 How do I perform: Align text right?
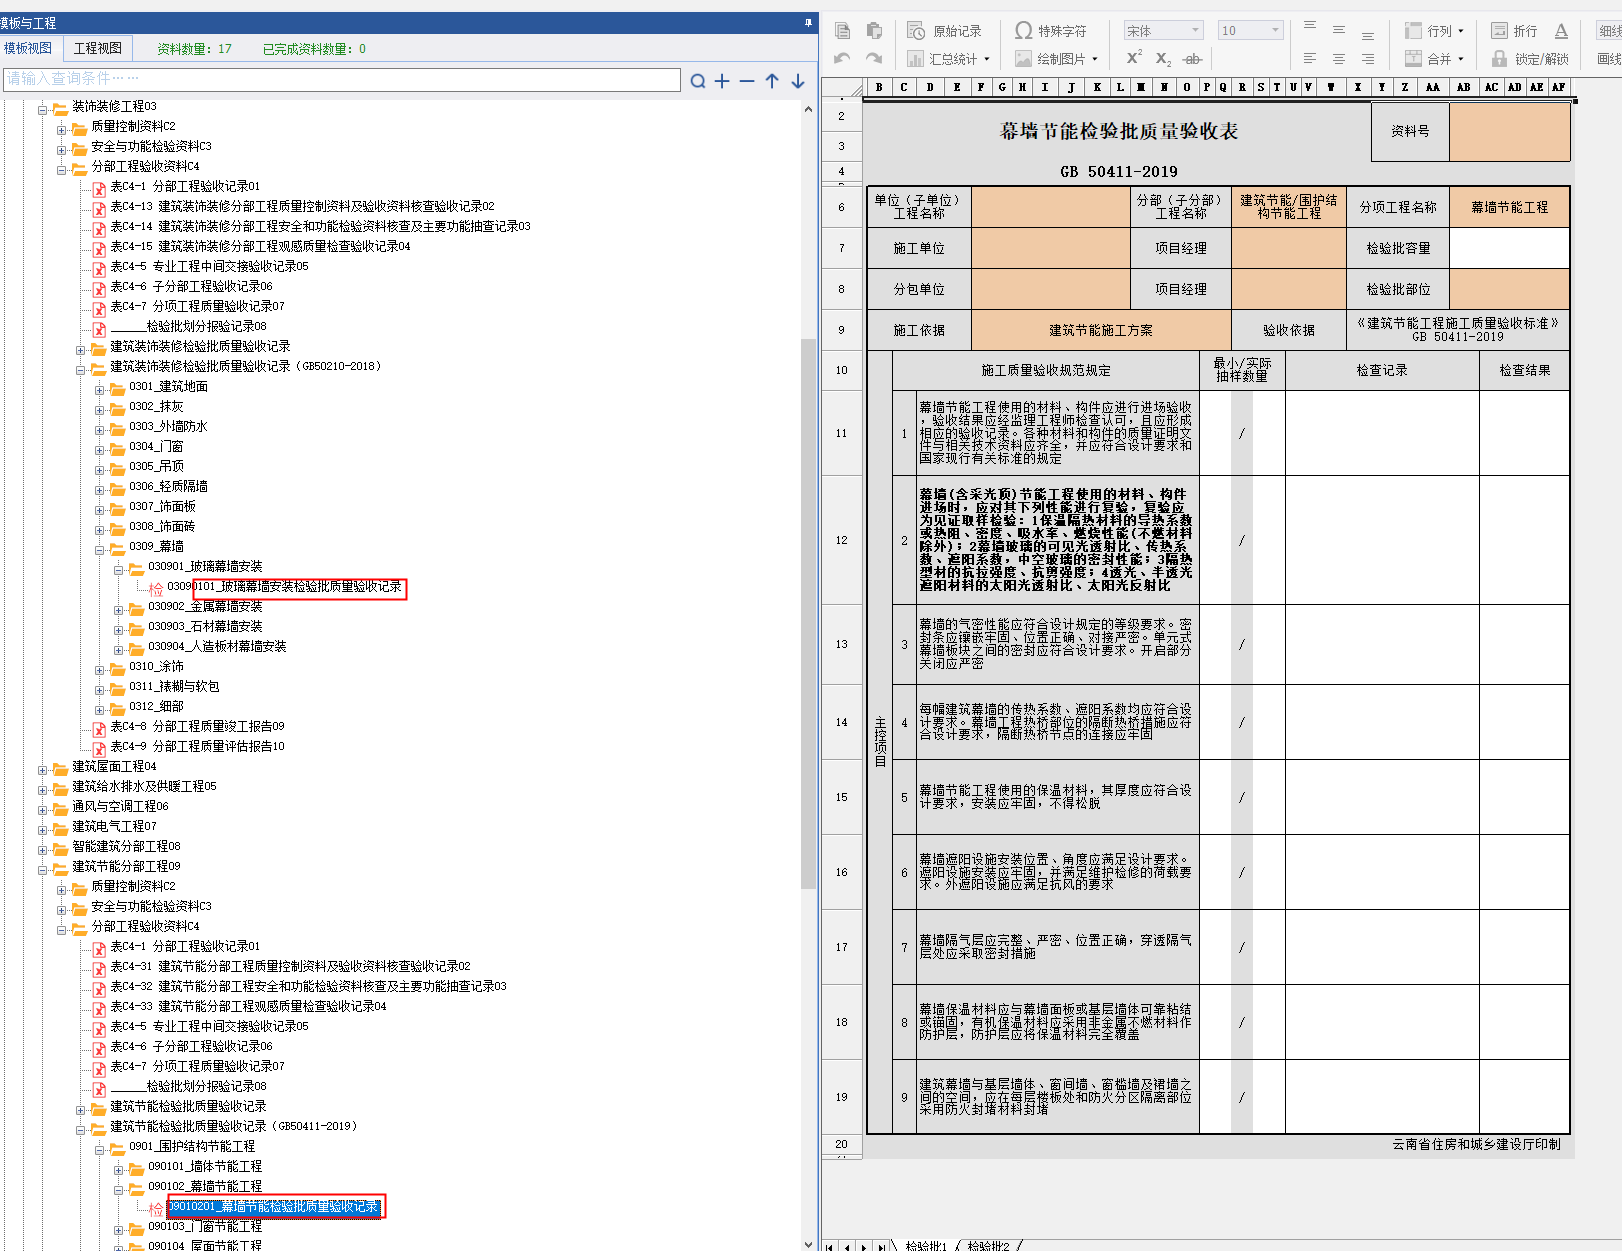click(1368, 59)
